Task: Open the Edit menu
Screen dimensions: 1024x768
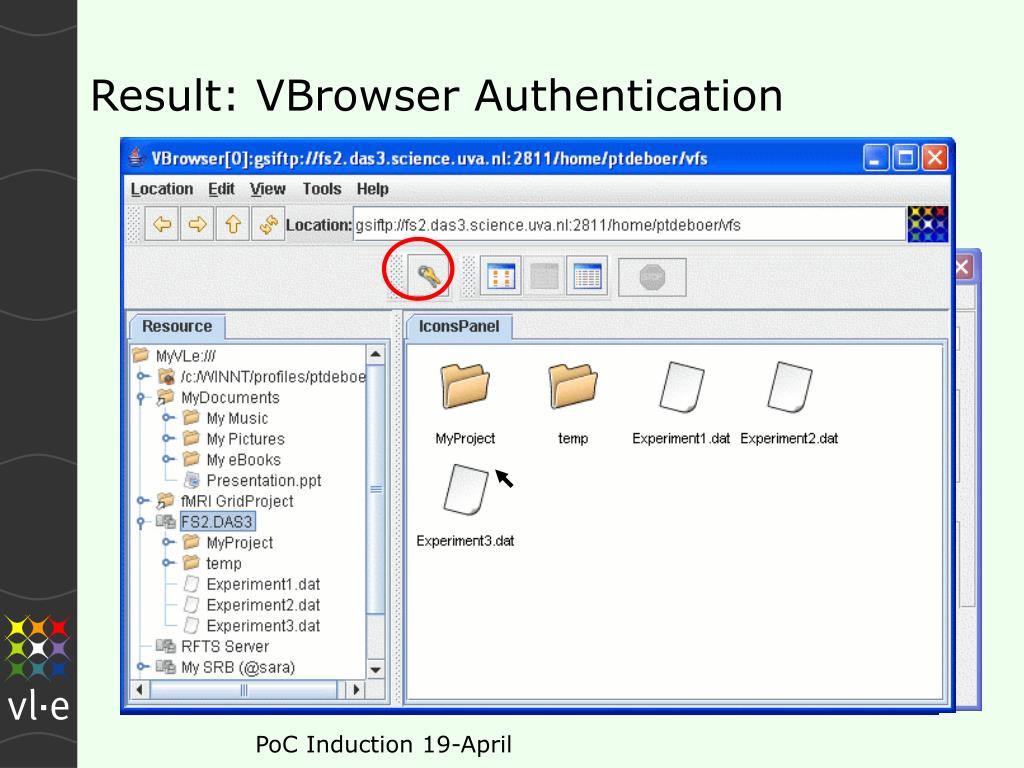Action: (221, 189)
